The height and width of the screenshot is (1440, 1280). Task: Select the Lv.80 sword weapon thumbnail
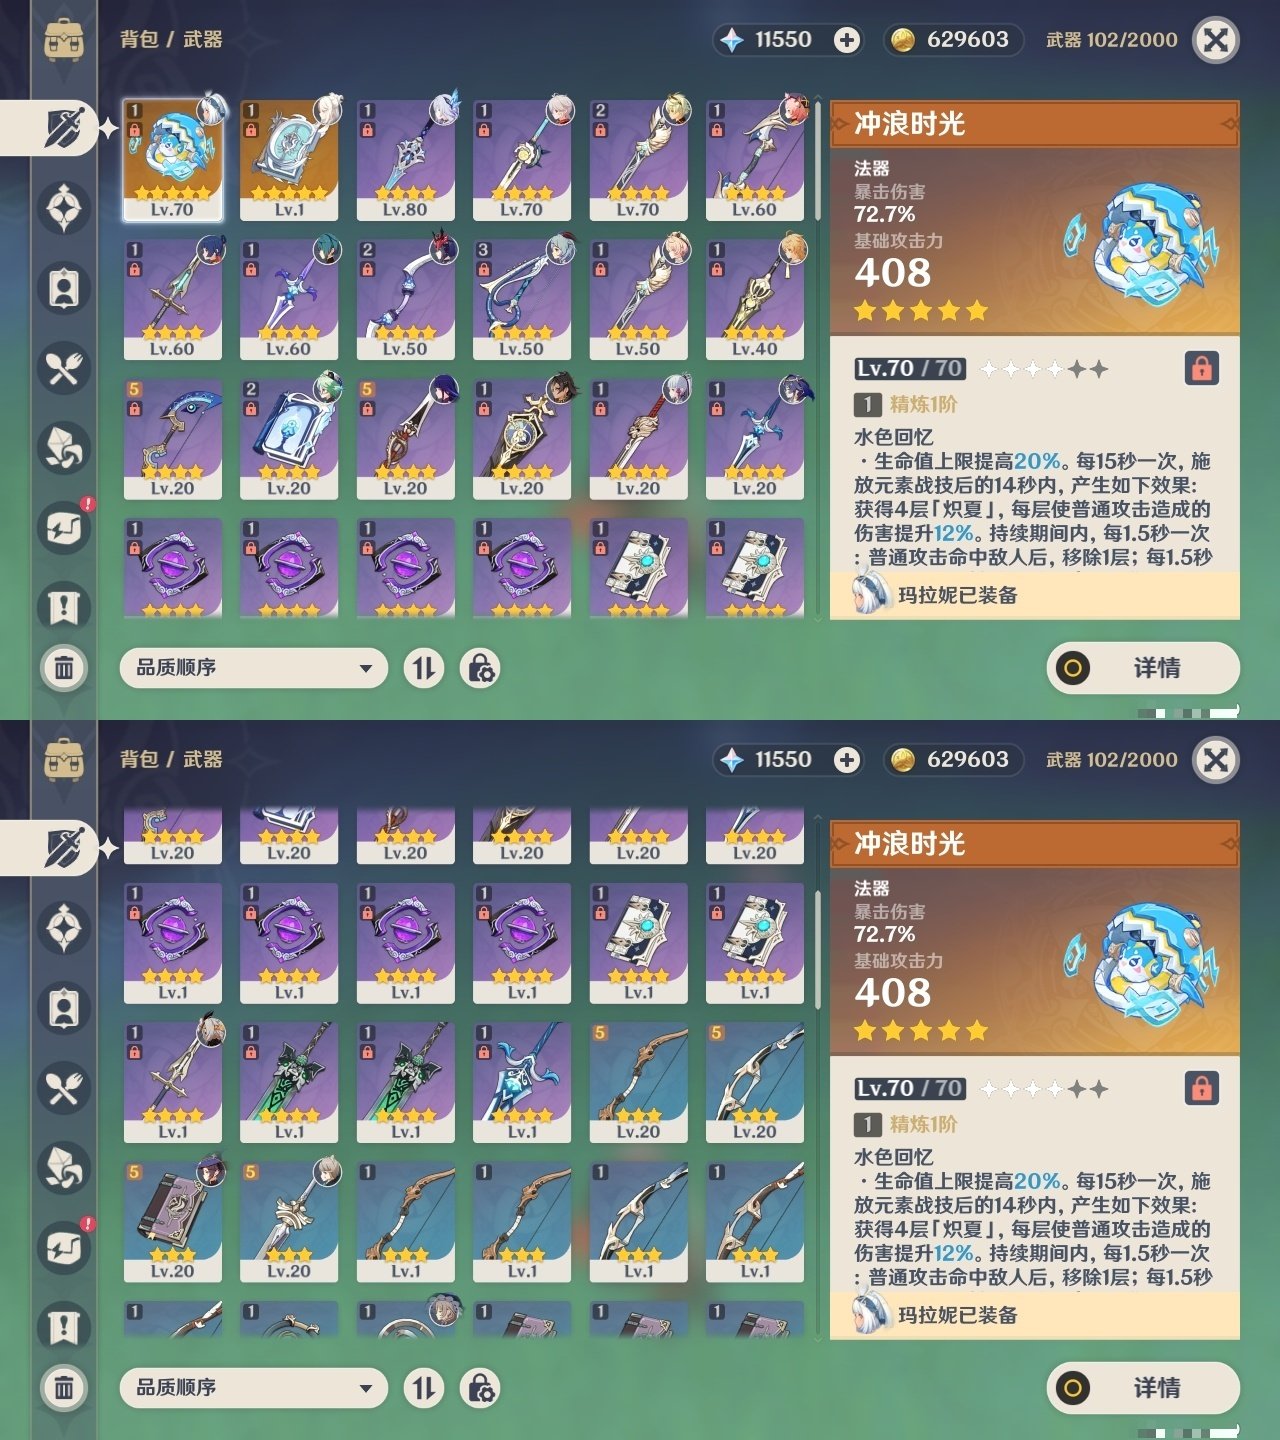[x=405, y=160]
